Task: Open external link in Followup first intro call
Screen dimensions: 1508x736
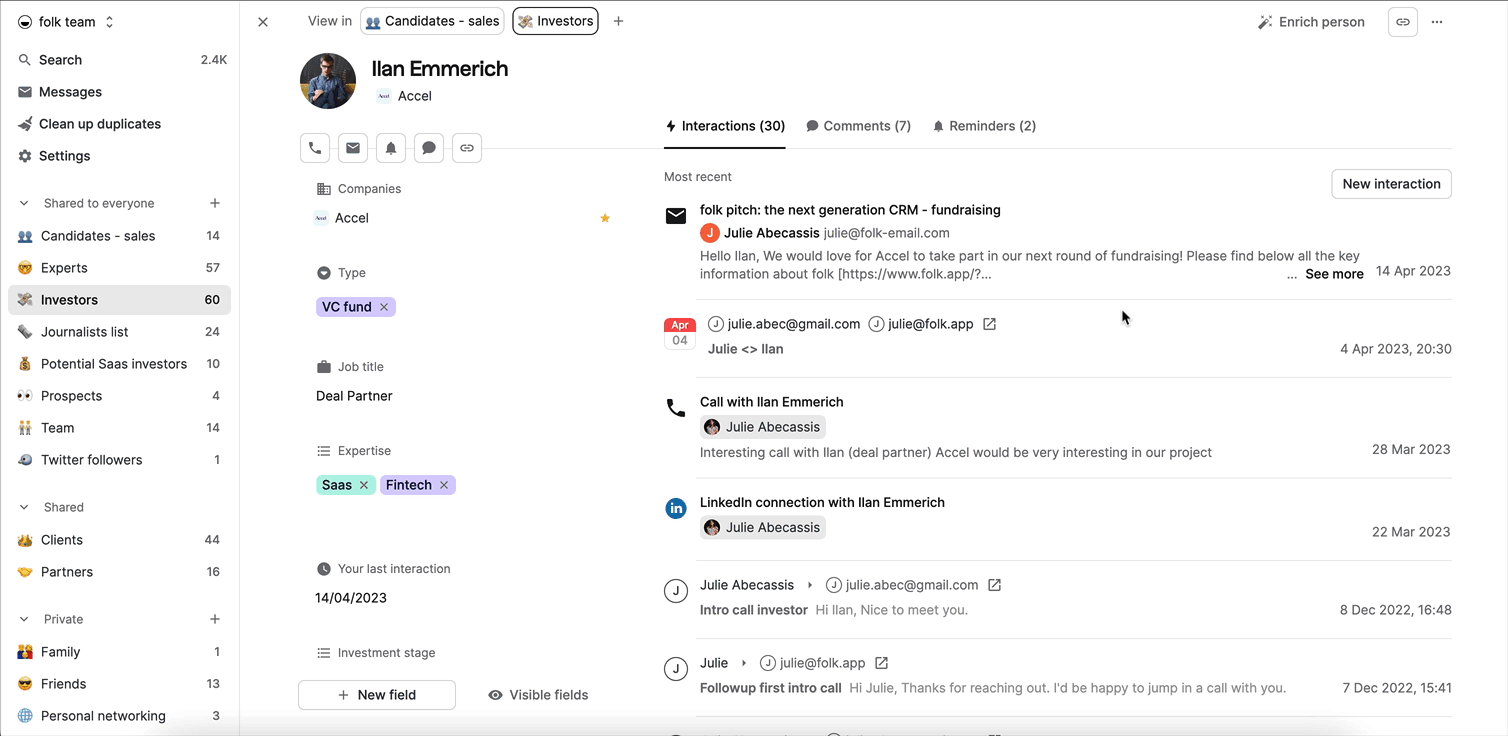Action: coord(881,663)
